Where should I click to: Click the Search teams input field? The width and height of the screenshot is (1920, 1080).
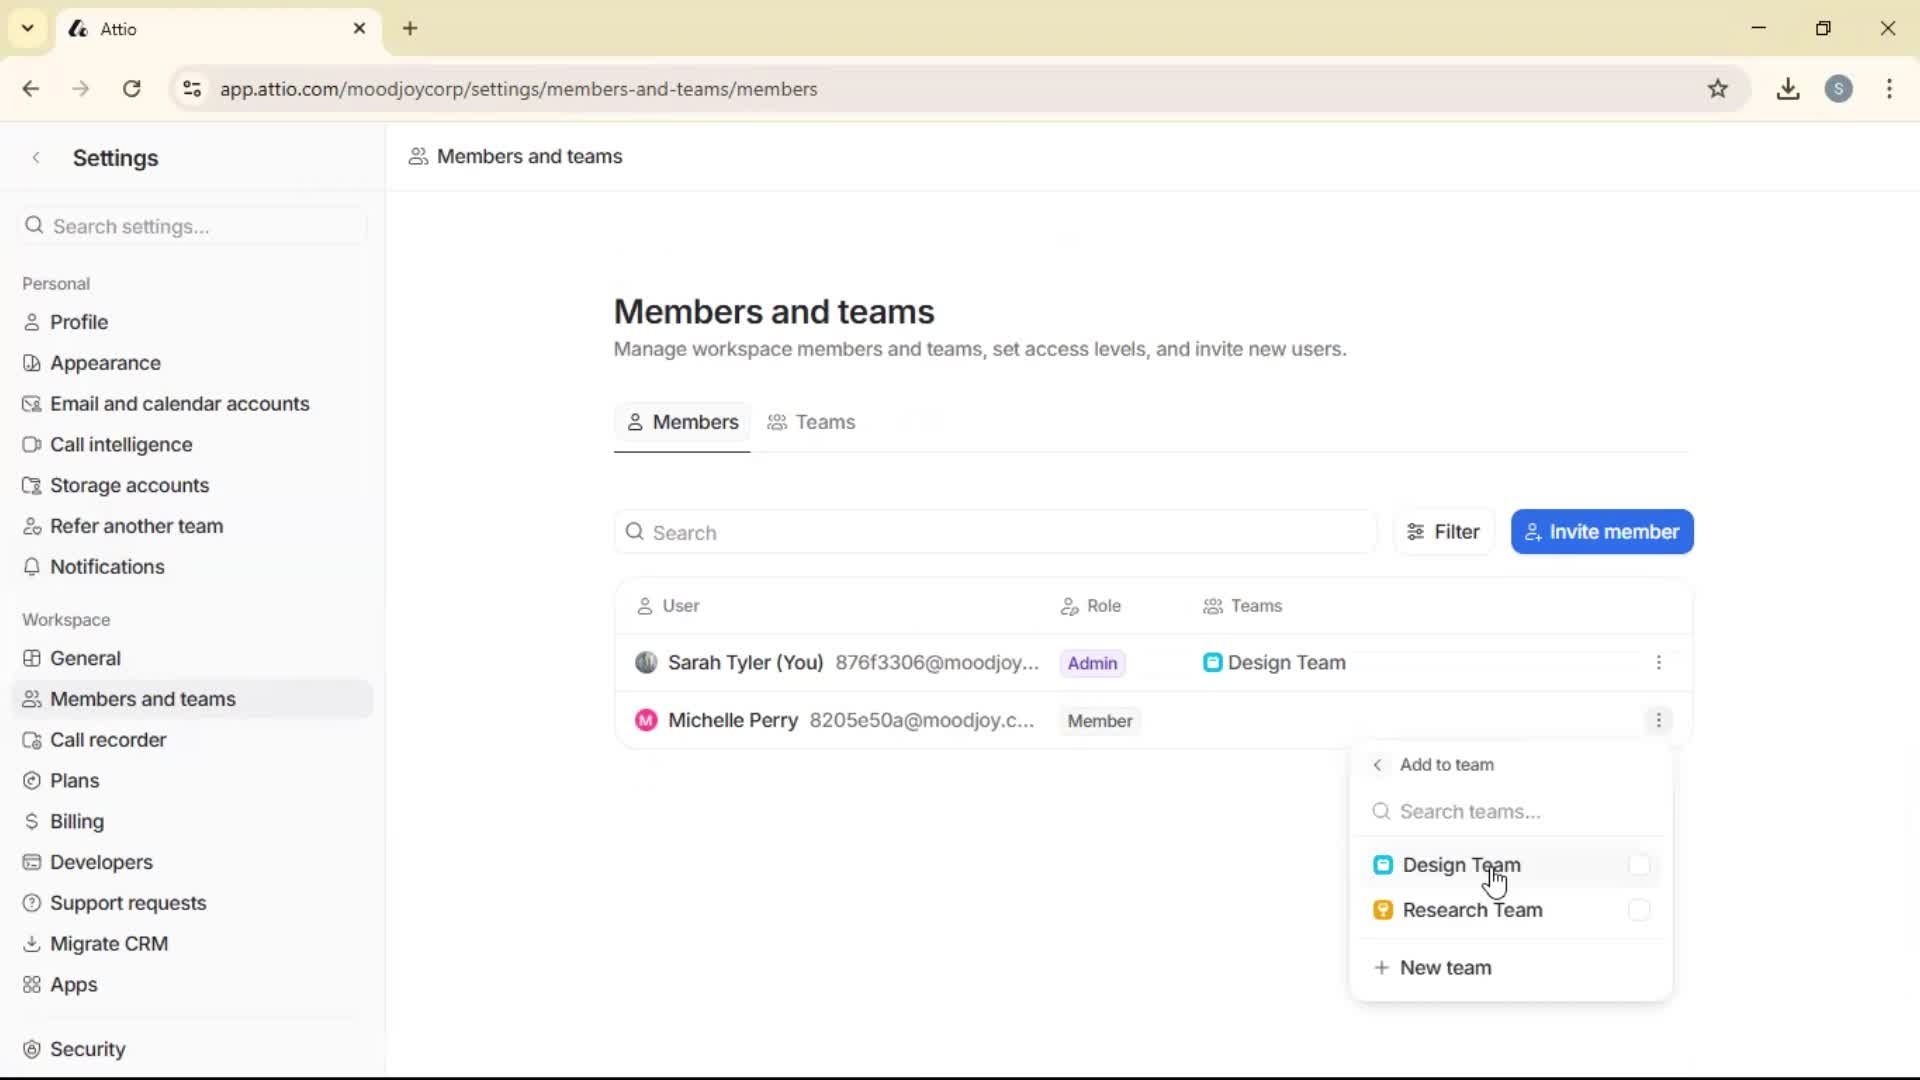[1510, 811]
